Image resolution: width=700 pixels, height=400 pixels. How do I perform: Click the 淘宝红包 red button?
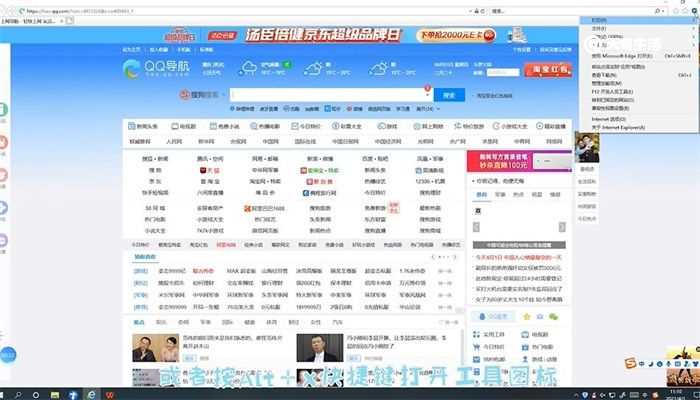point(548,70)
